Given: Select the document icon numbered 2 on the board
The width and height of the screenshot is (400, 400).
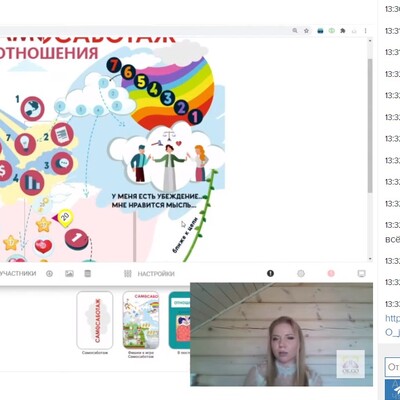Looking at the screenshot, I should (x=62, y=134).
